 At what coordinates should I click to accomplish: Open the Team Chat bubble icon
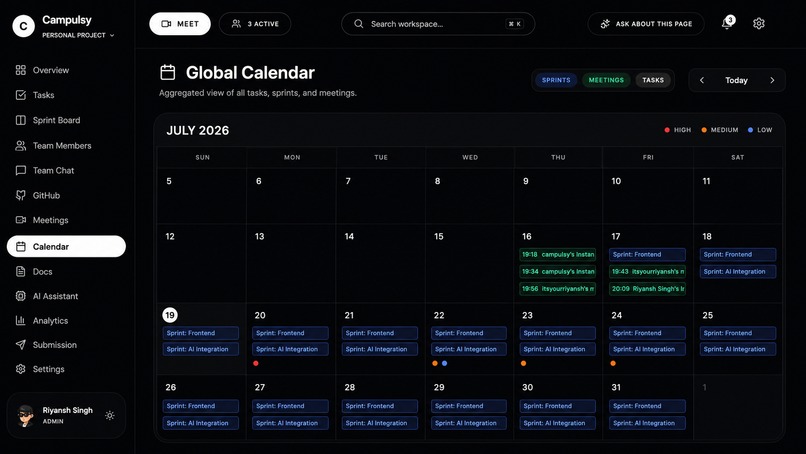21,170
